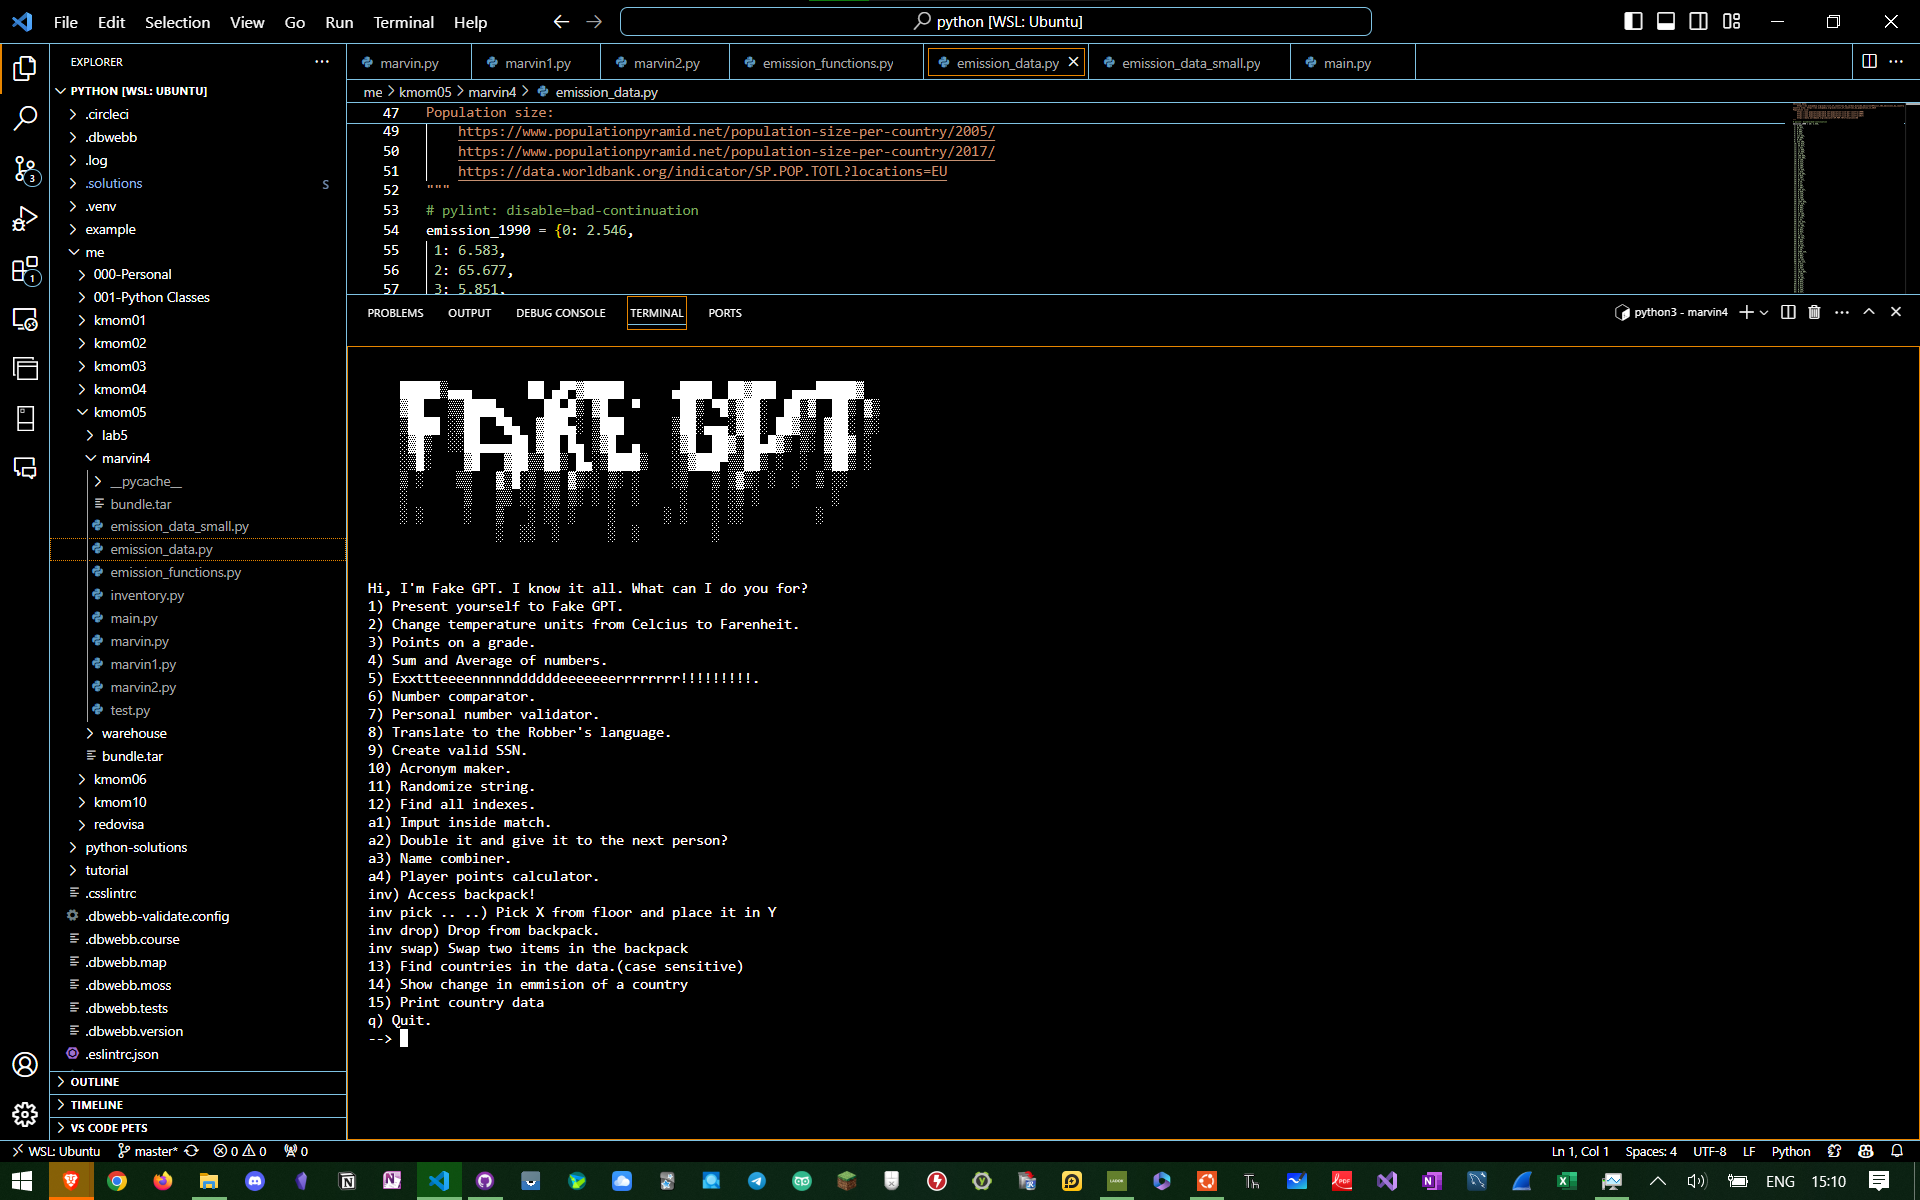
Task: Split the terminal panel
Action: pyautogui.click(x=1788, y=312)
